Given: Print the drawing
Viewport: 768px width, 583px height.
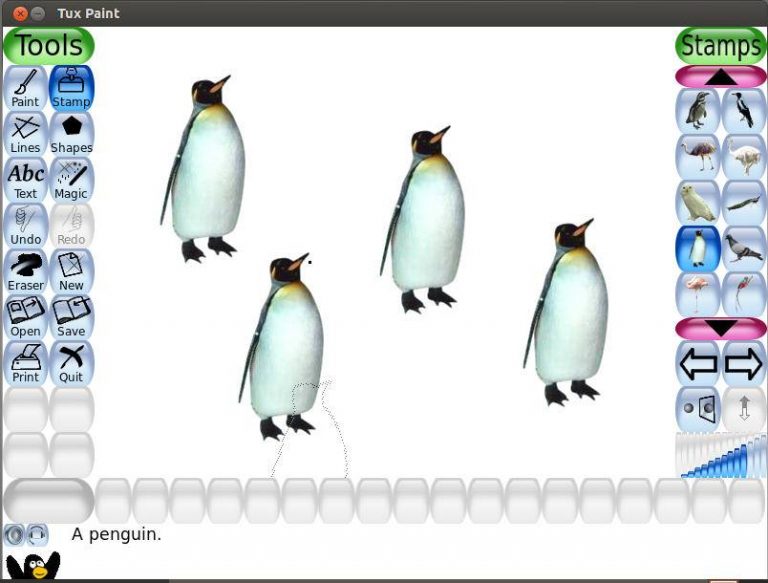Looking at the screenshot, I should 25,363.
